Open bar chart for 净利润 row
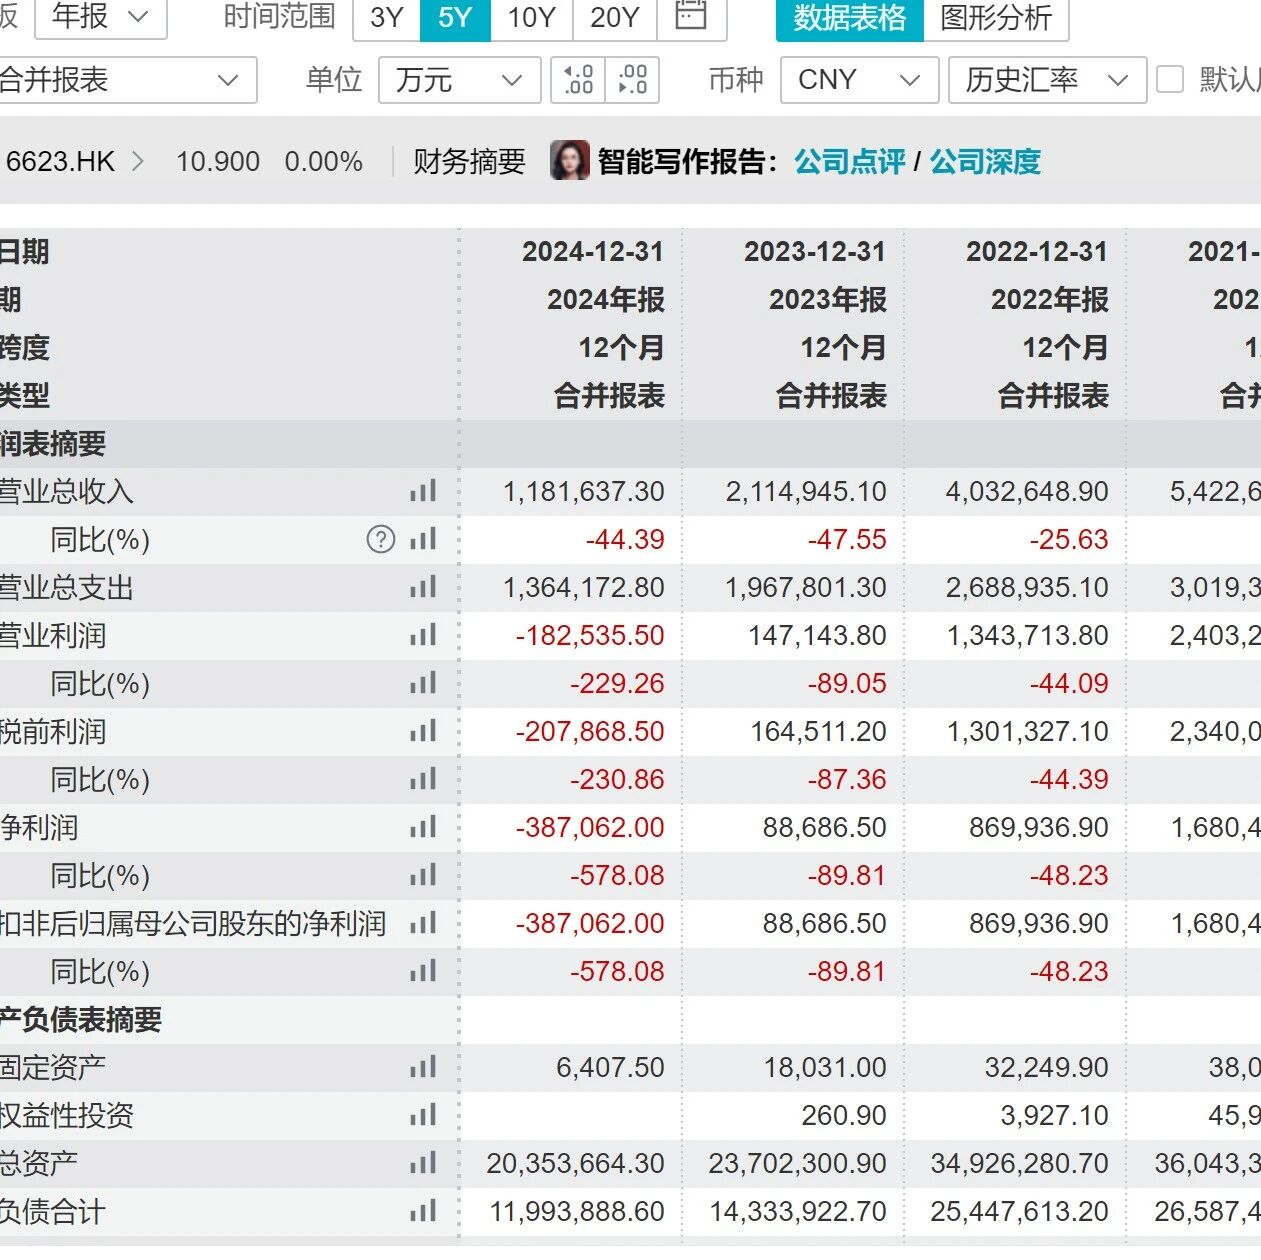Image resolution: width=1261 pixels, height=1260 pixels. [x=423, y=827]
